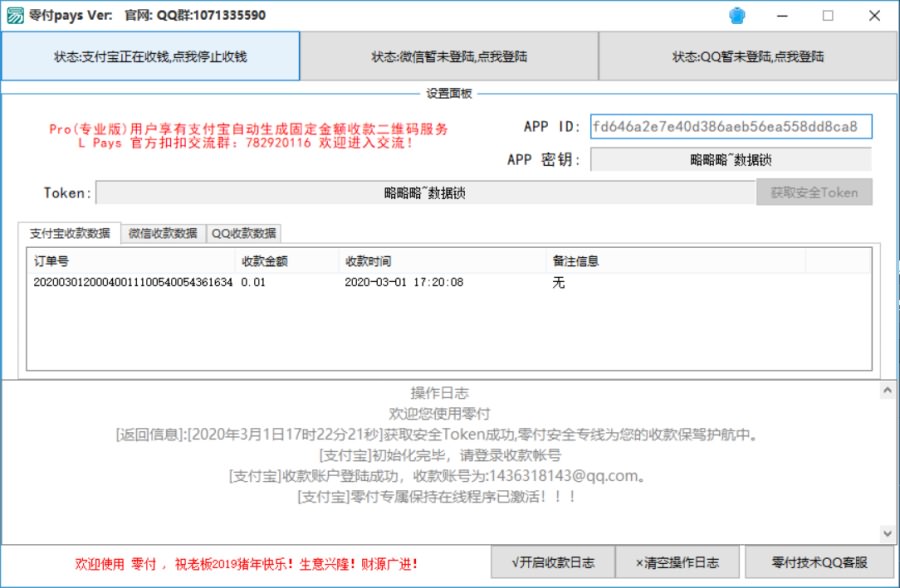The image size is (900, 588).
Task: Click time cell 2020-03-01 17:20:08
Action: [x=404, y=282]
